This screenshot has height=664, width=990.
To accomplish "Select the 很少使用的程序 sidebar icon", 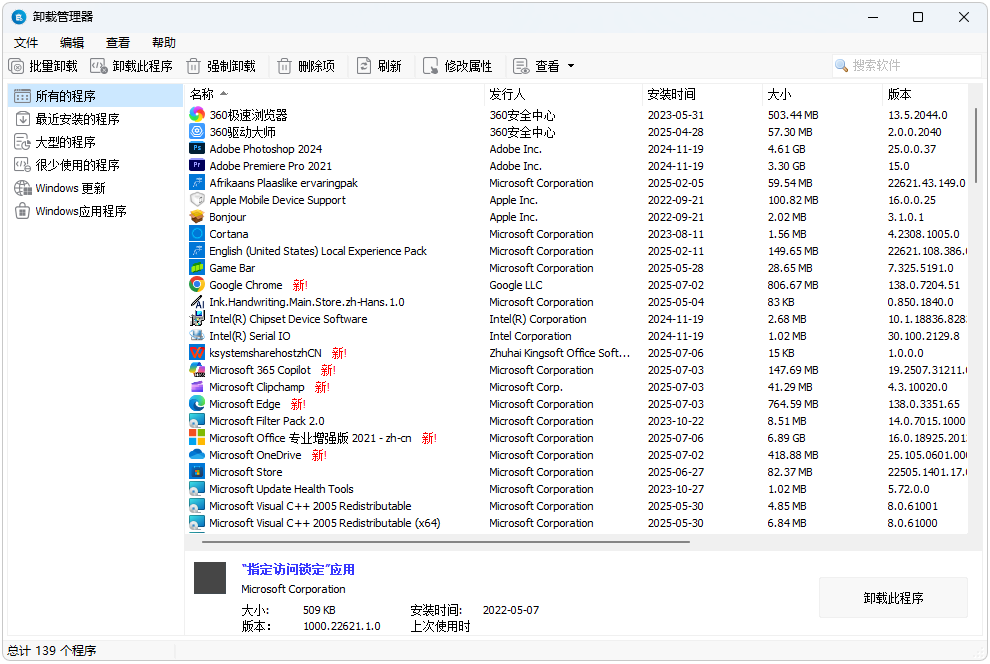I will [x=22, y=164].
